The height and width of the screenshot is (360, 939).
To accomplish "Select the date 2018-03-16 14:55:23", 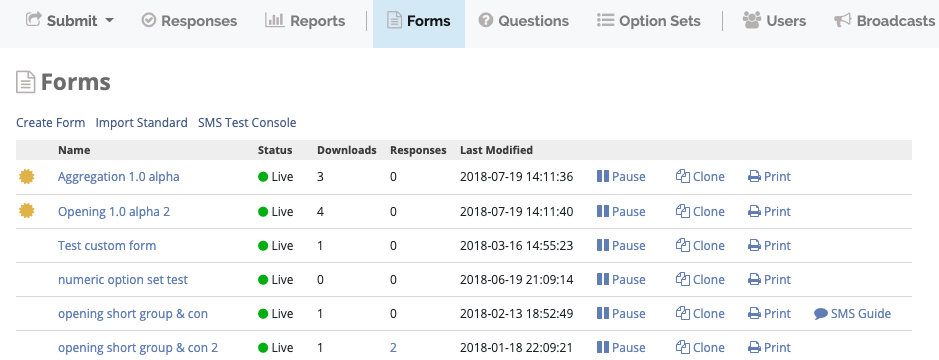I will point(517,246).
